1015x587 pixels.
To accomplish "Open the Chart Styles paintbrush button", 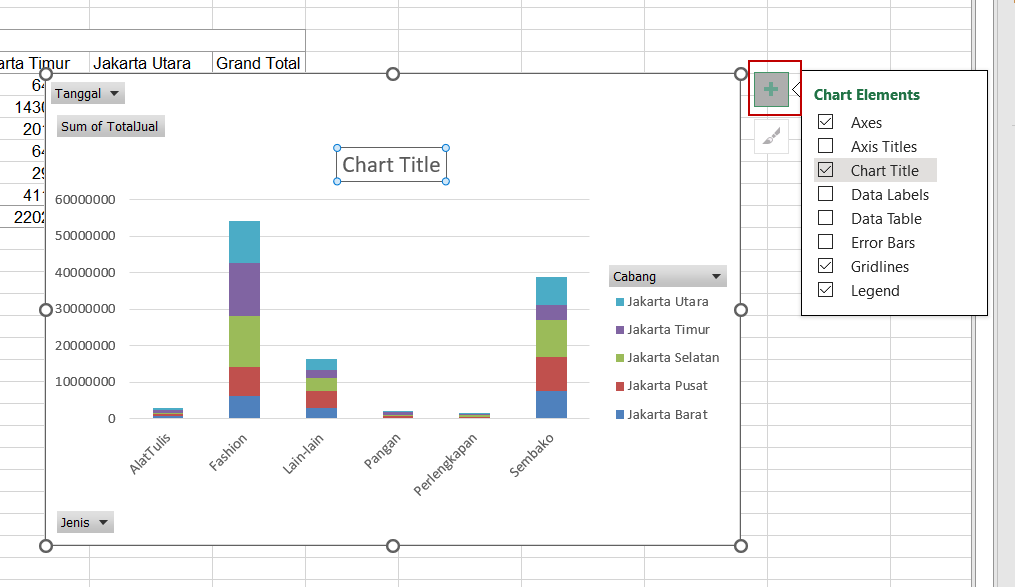I will [770, 137].
